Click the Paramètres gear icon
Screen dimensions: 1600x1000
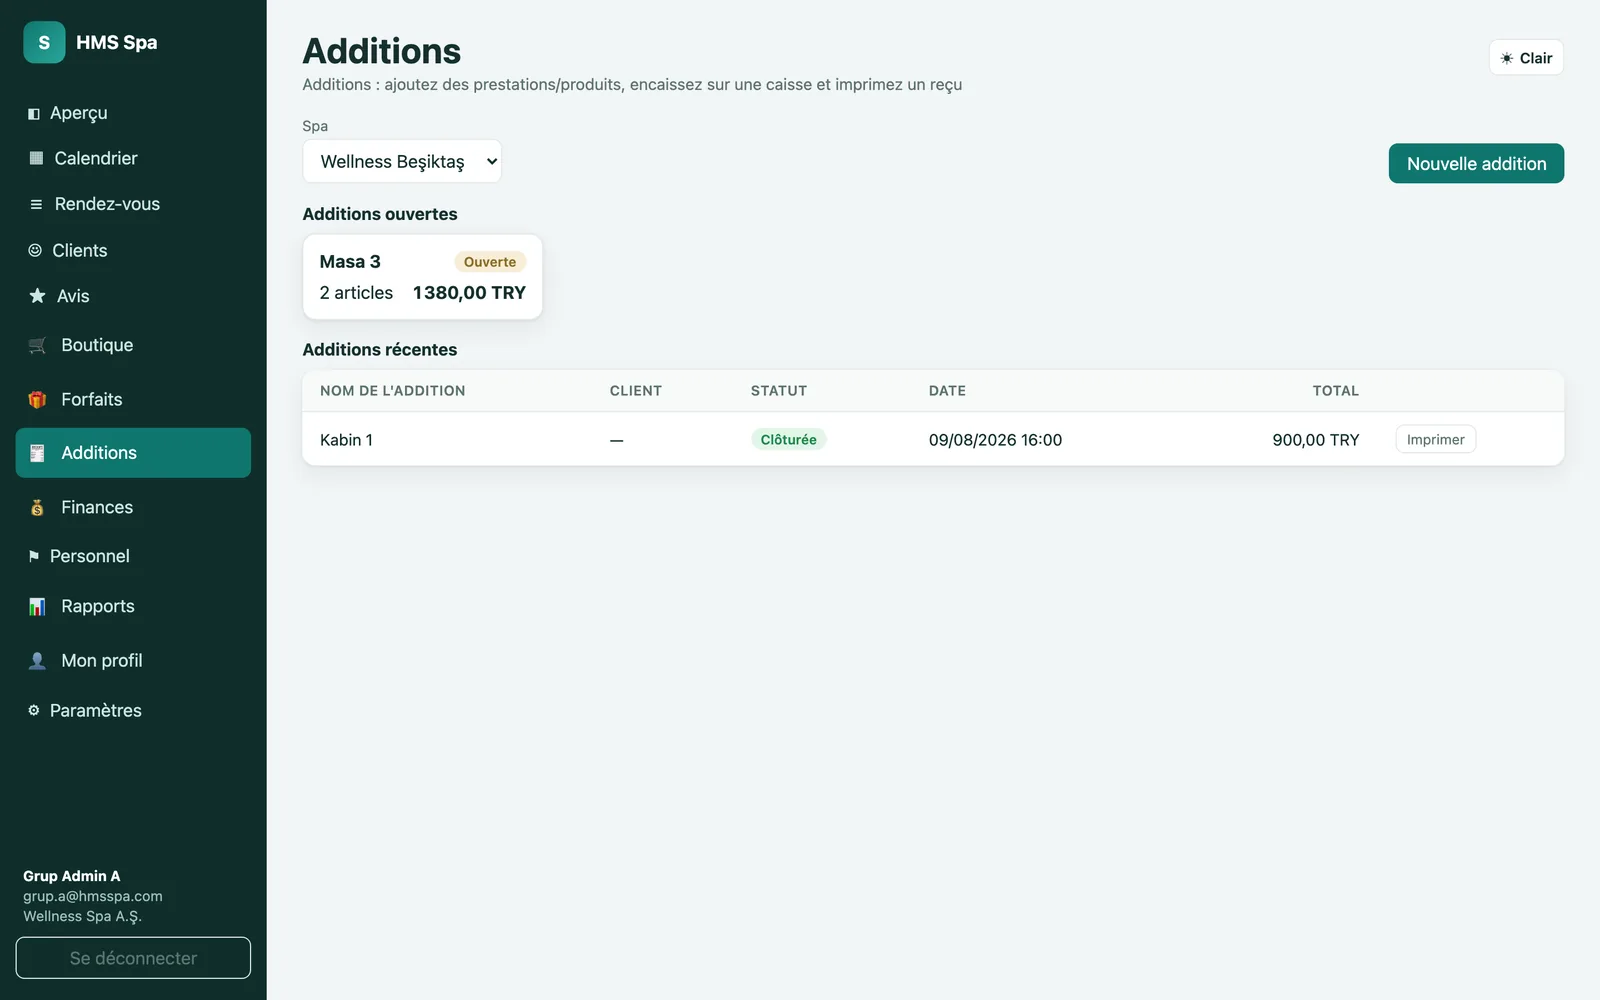click(34, 710)
